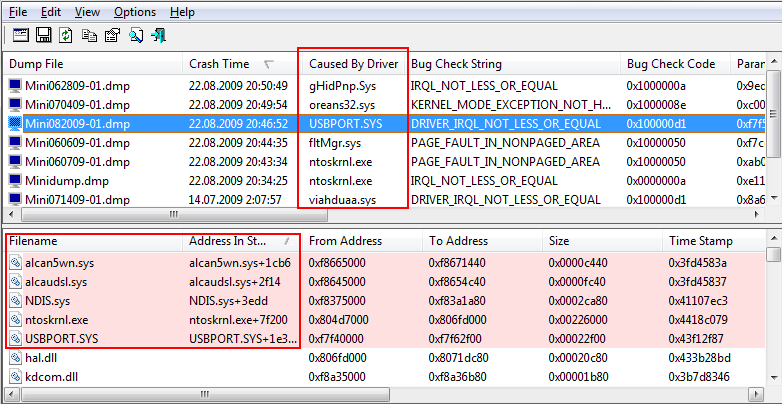This screenshot has width=782, height=404.
Task: Click the Find magnifier toolbar icon
Action: pos(135,36)
